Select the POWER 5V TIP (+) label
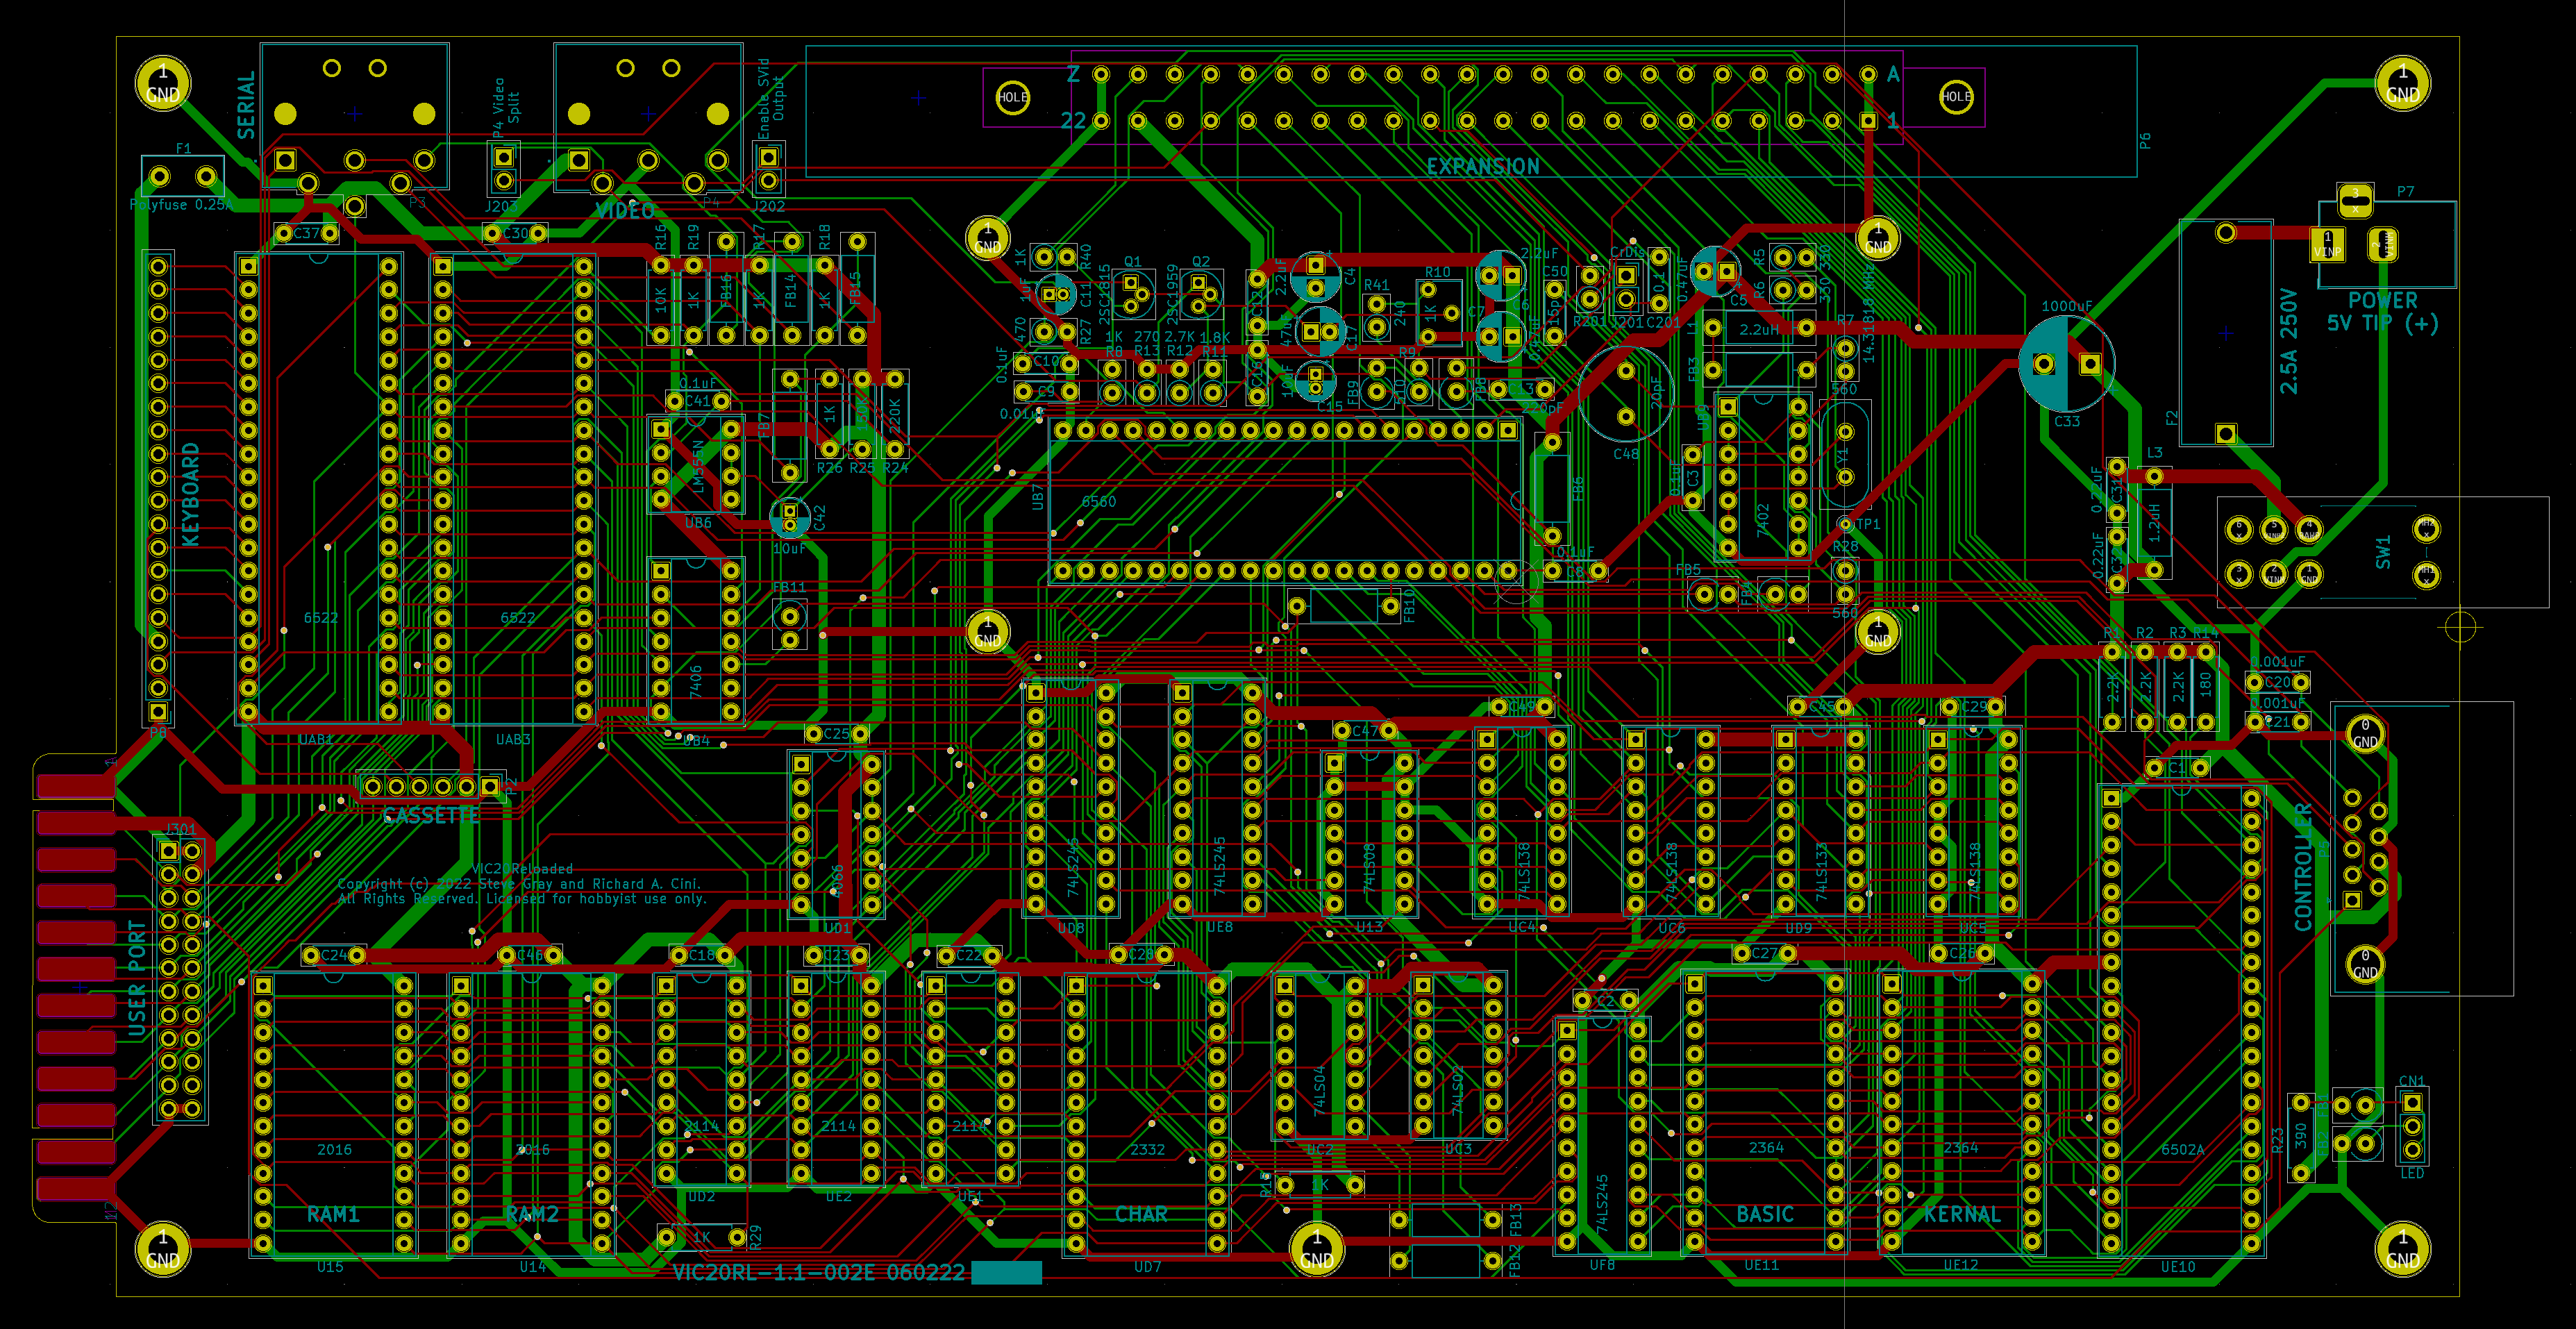Image resolution: width=2576 pixels, height=1329 pixels. pos(2382,312)
